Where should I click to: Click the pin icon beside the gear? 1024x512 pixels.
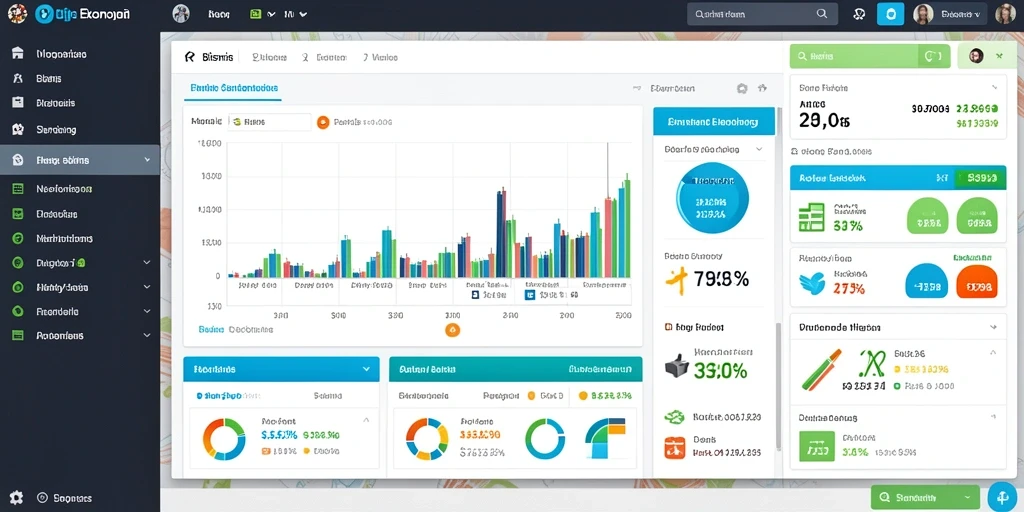[x=761, y=88]
